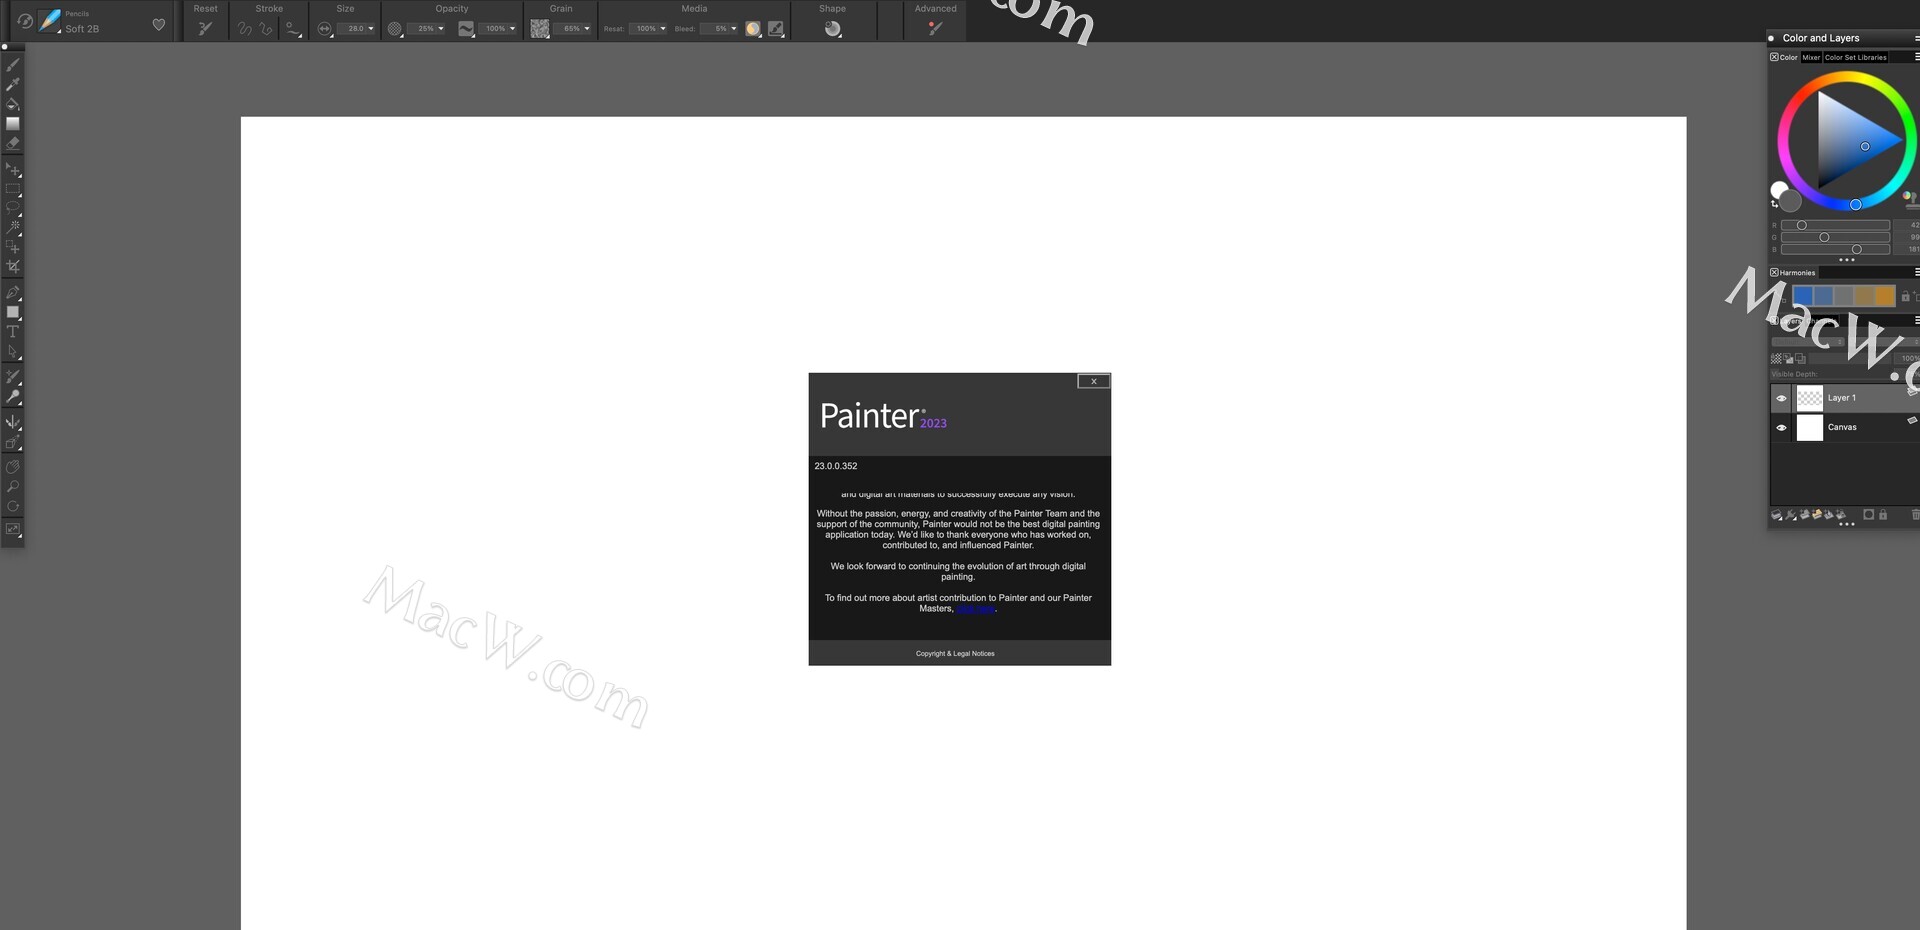The height and width of the screenshot is (930, 1920).
Task: Select the Rotate Page tool
Action: pos(13,507)
